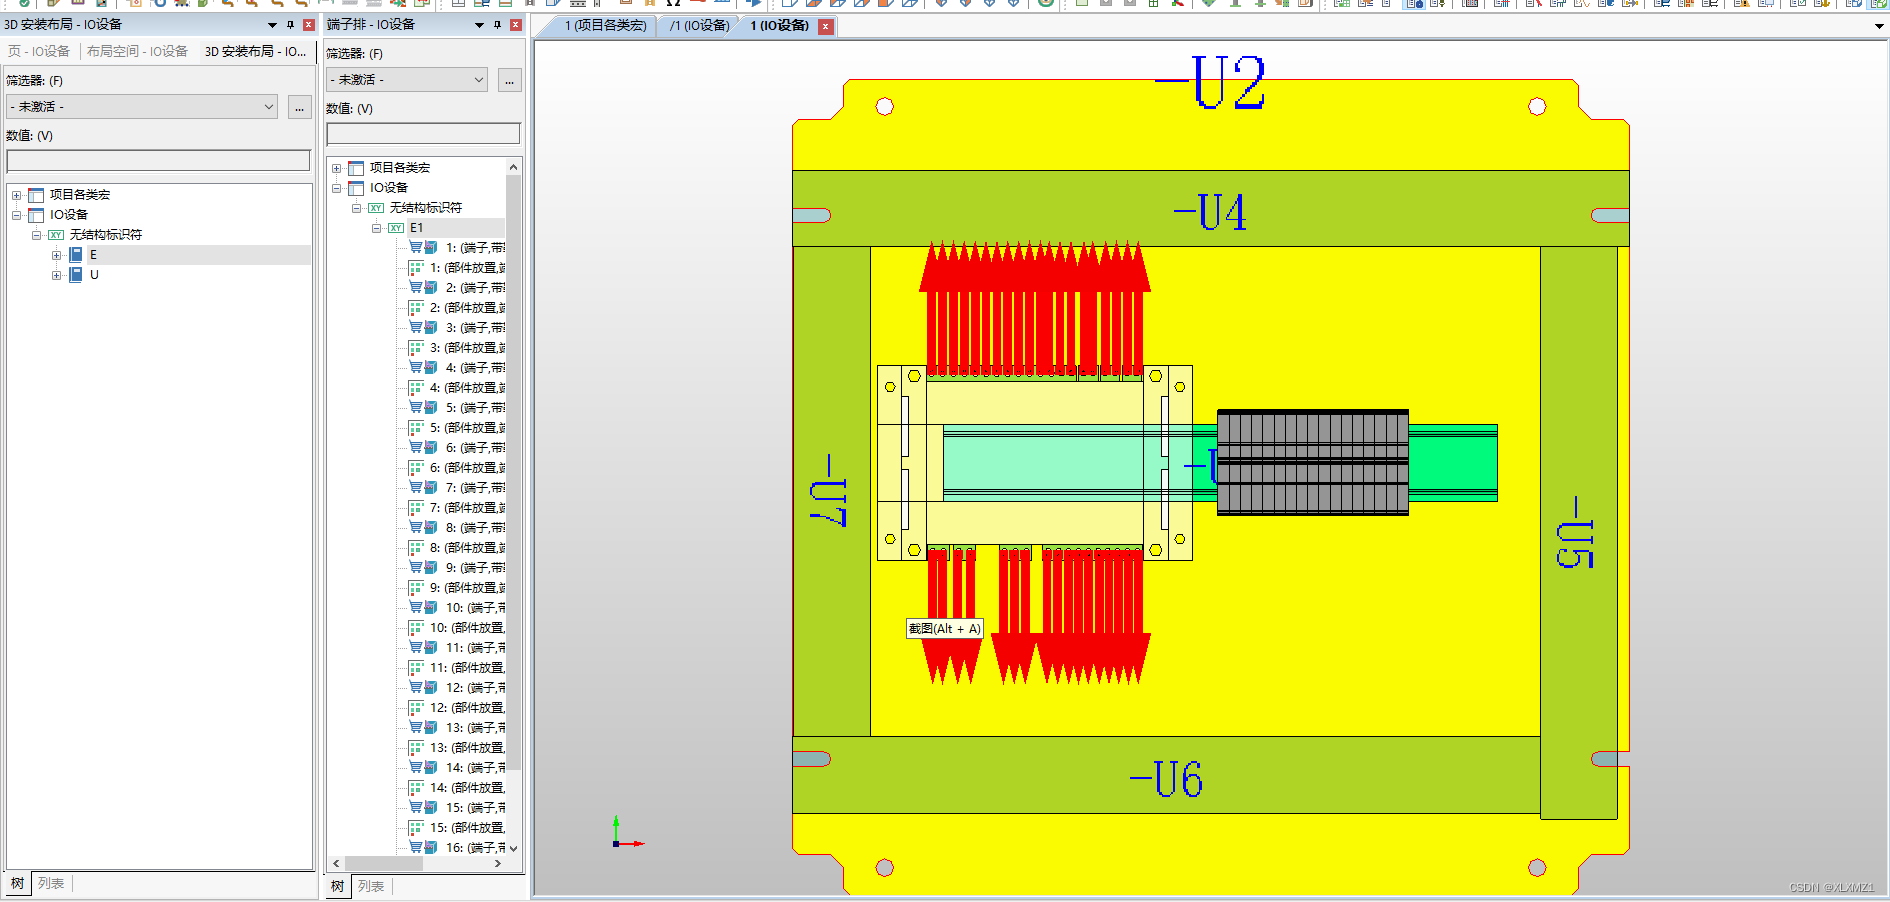Click XY icon beside E1
Screen dimensions: 1890x902
(x=396, y=228)
